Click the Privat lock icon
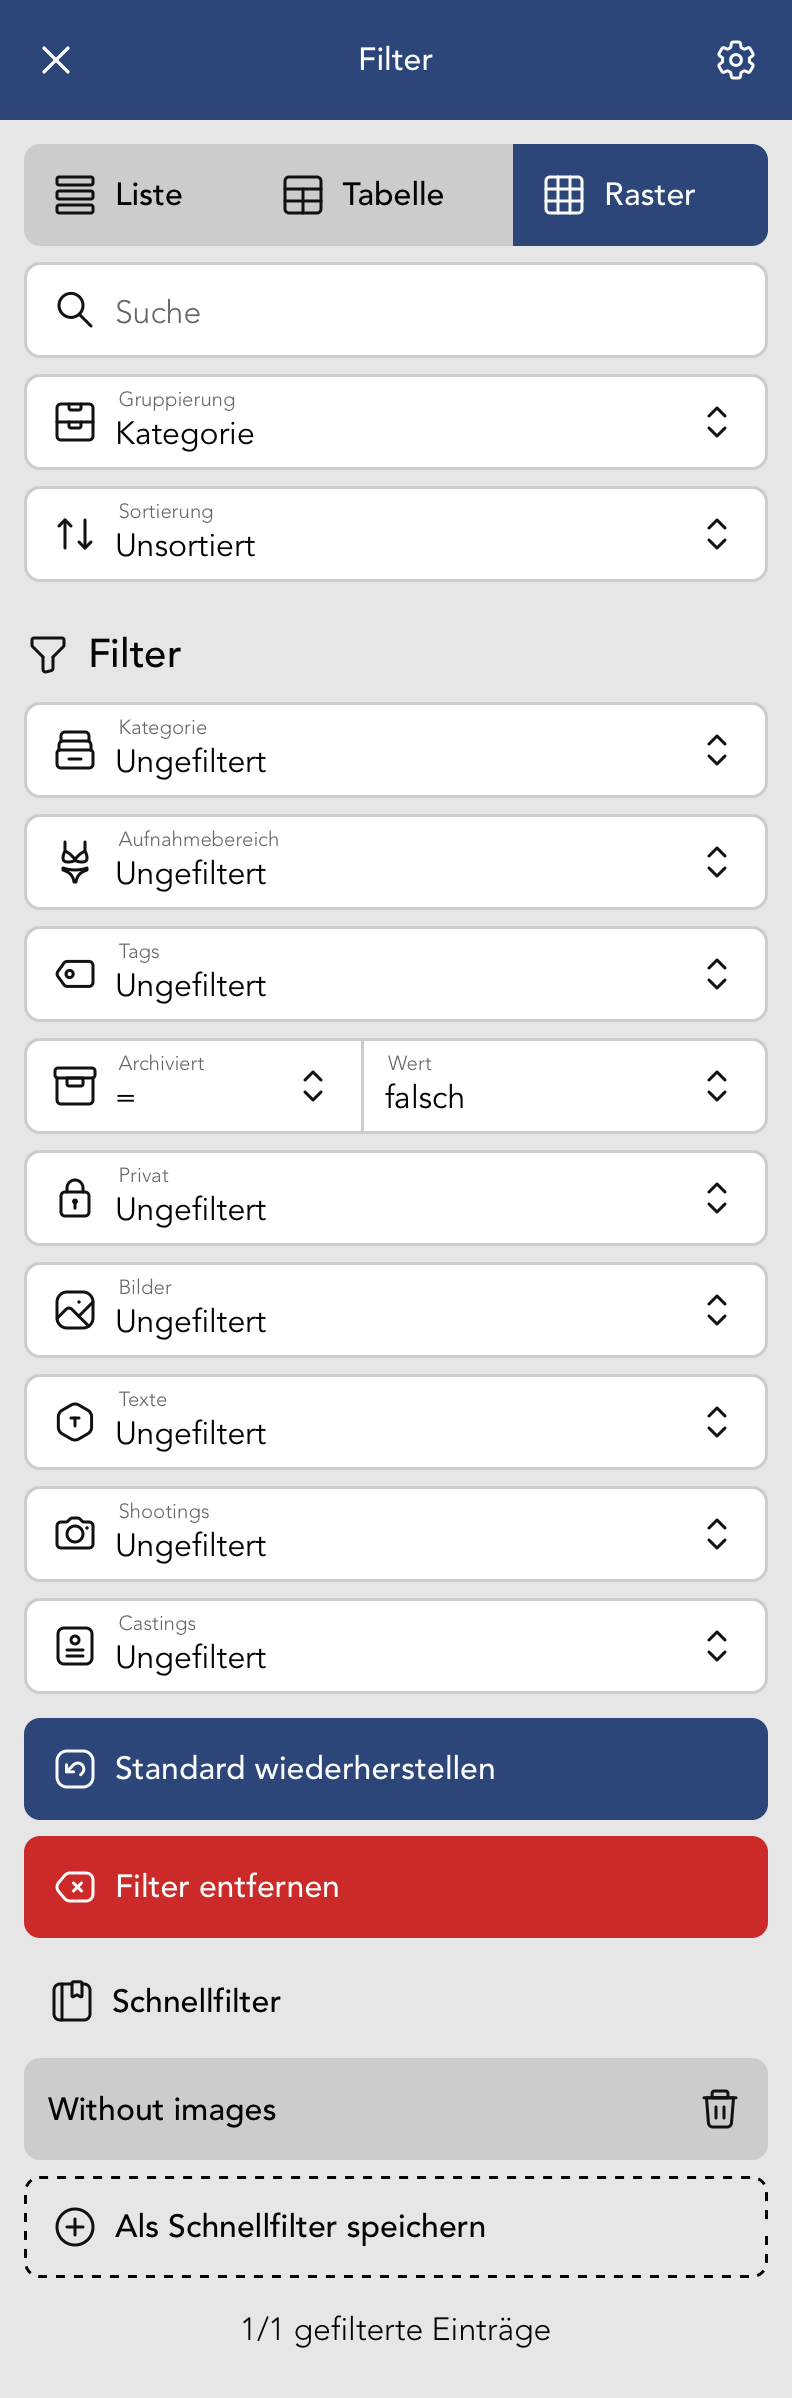This screenshot has height=2398, width=792. [74, 1198]
